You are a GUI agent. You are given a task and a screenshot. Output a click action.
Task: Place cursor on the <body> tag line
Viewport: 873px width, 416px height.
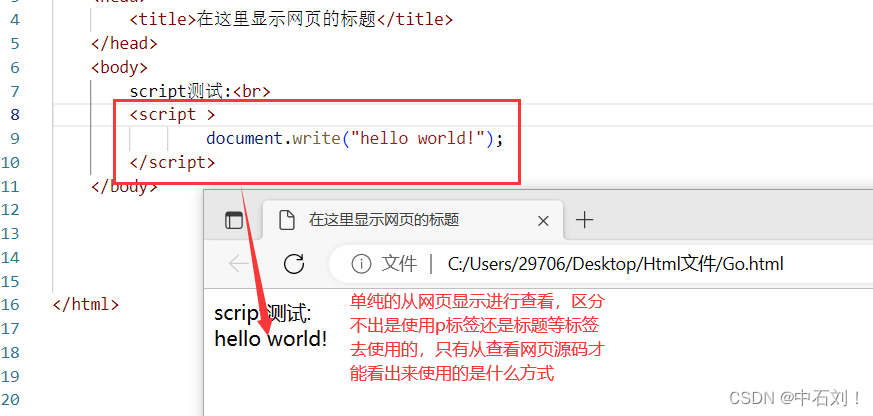(119, 67)
